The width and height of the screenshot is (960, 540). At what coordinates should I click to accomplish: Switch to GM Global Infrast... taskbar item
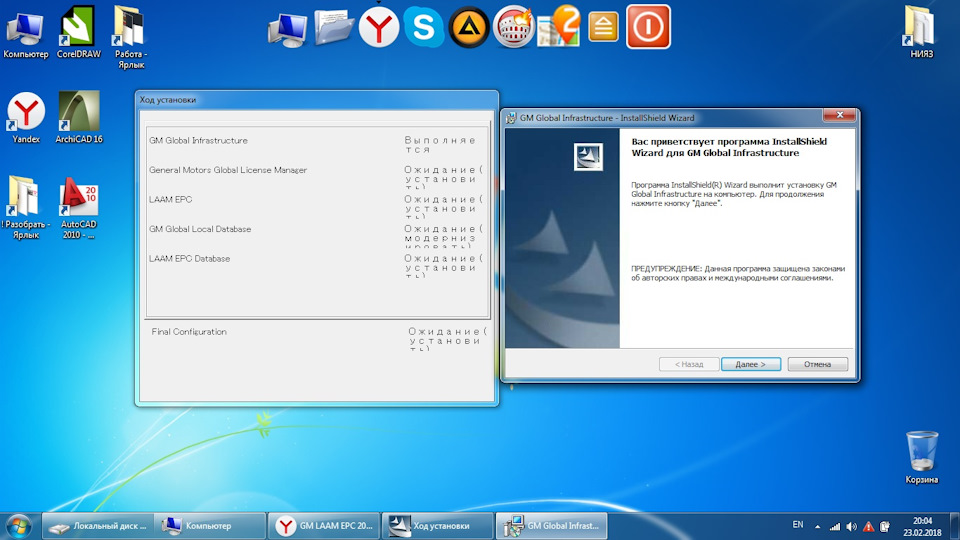click(551, 526)
